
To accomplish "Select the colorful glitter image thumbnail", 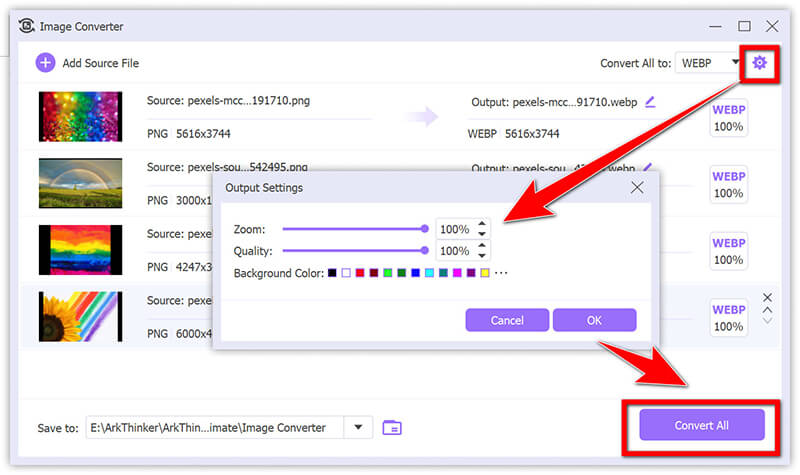I will [80, 117].
